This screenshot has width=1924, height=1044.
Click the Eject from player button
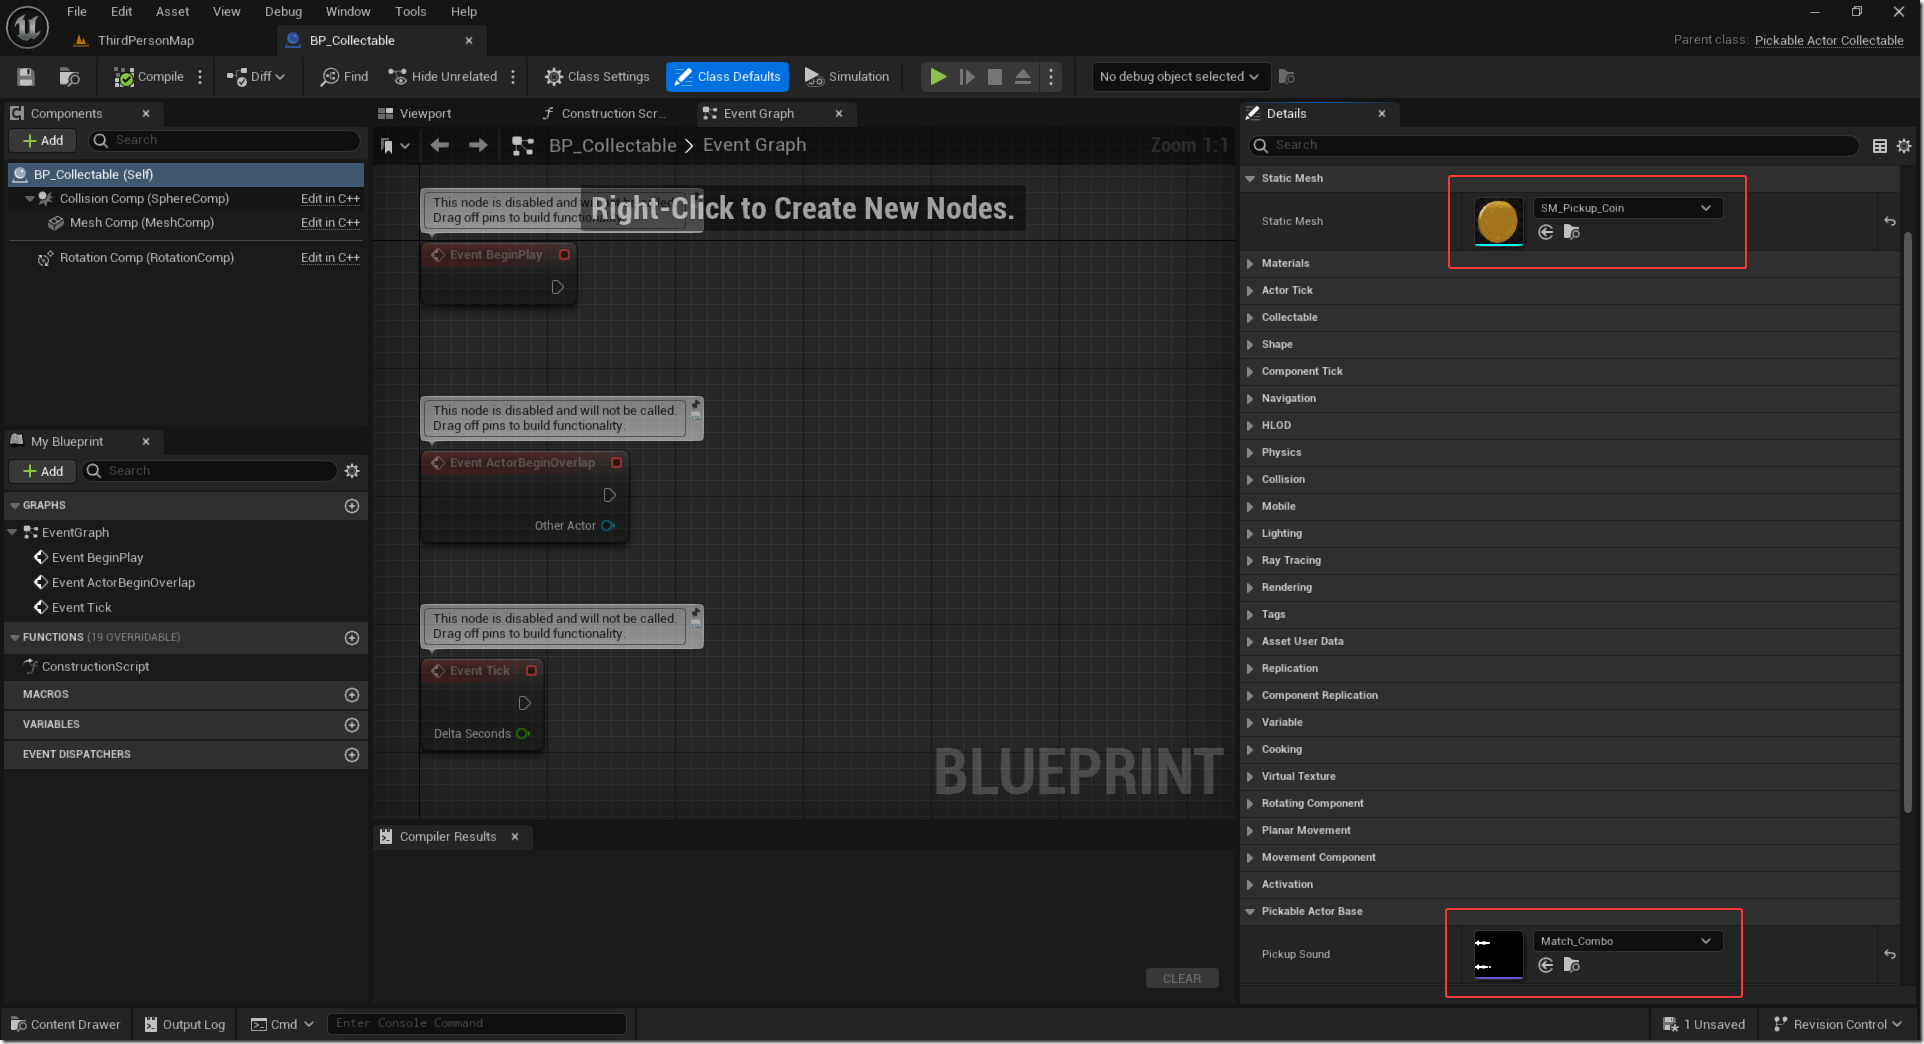(x=1023, y=77)
